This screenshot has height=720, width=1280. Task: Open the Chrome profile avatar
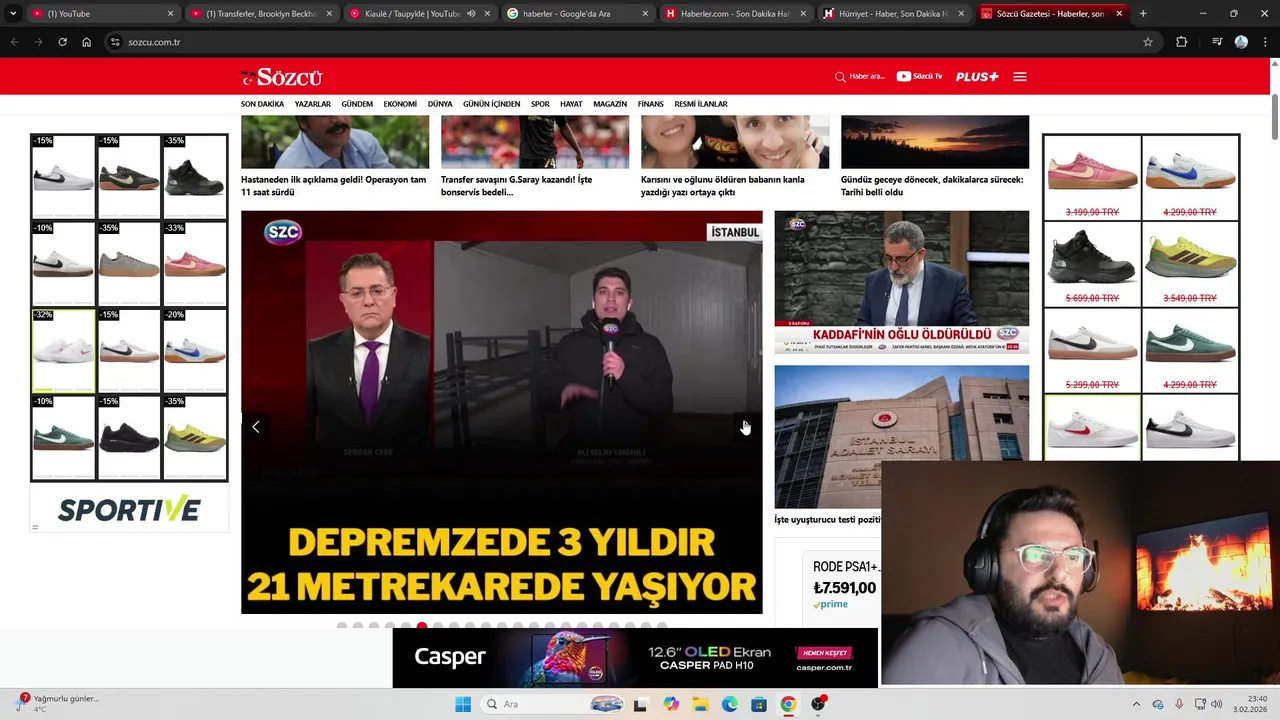(x=1241, y=42)
